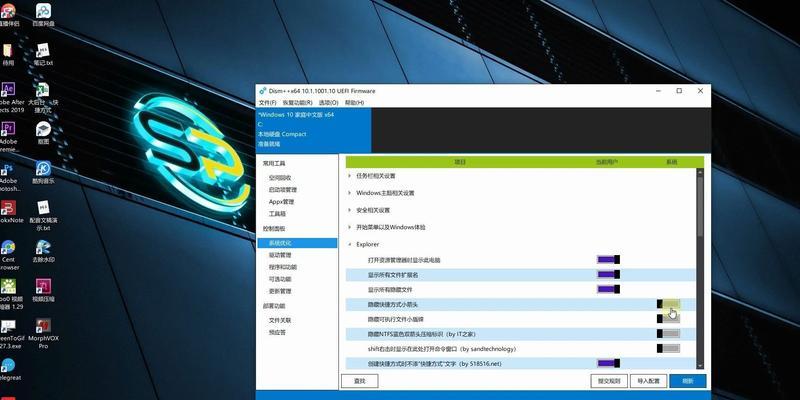Enable 隐藏快捷方式小箭头 switch
800x400 pixels.
tap(668, 304)
